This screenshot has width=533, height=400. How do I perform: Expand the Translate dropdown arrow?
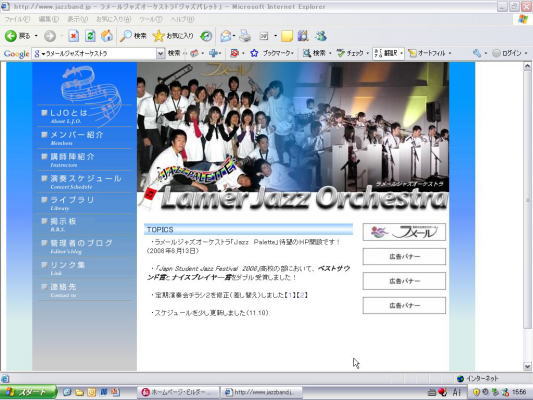point(401,53)
